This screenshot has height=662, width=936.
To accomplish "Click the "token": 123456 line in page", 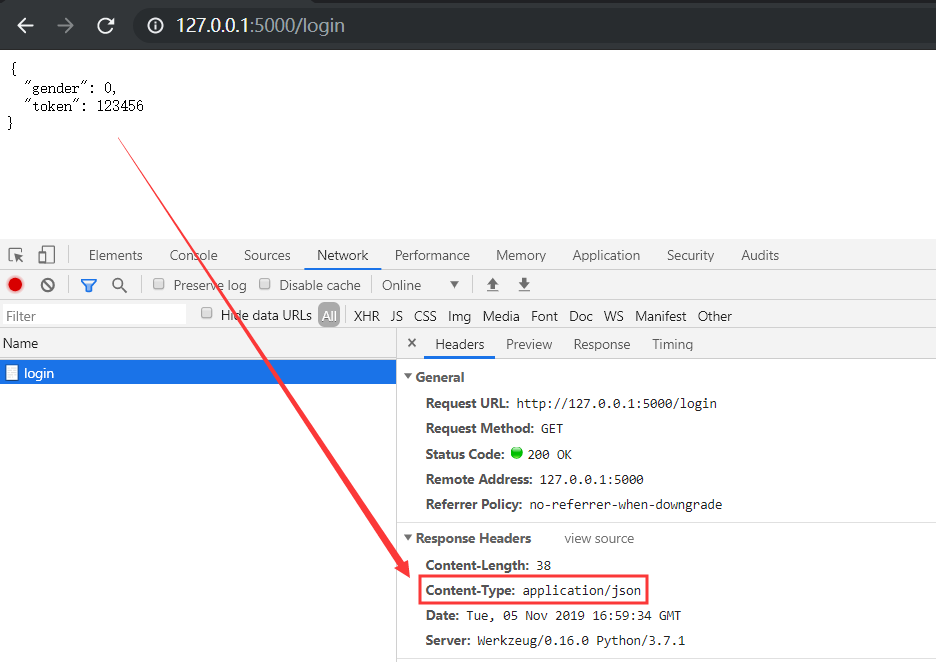I will coord(84,106).
